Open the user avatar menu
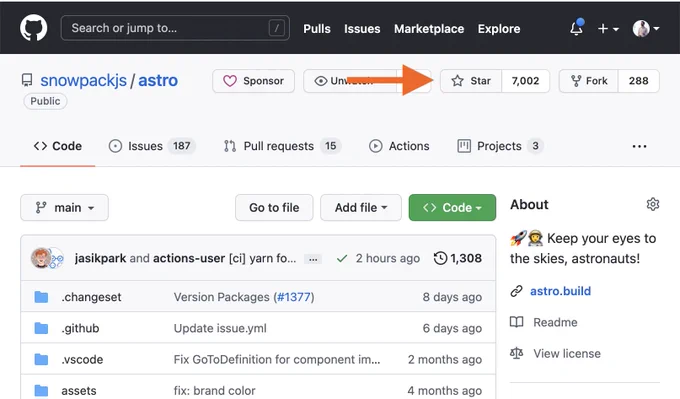The width and height of the screenshot is (680, 399). coord(646,29)
